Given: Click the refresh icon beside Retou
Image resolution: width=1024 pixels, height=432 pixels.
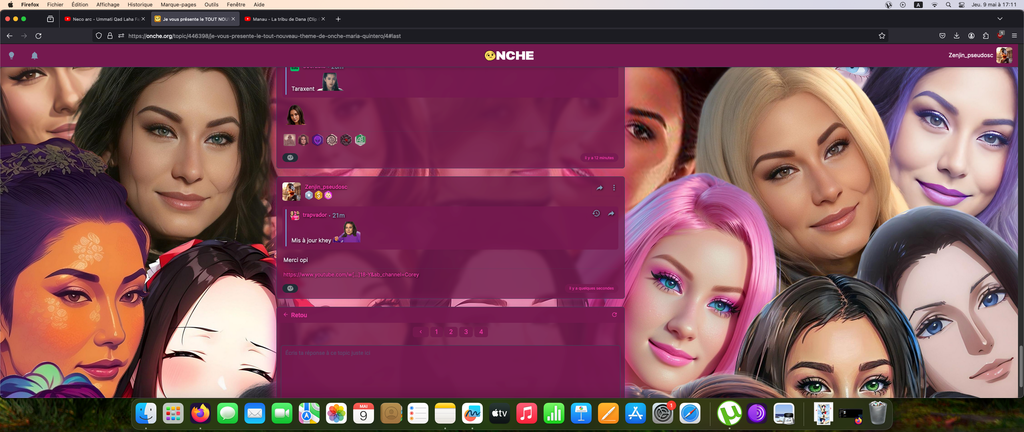Looking at the screenshot, I should [x=613, y=314].
